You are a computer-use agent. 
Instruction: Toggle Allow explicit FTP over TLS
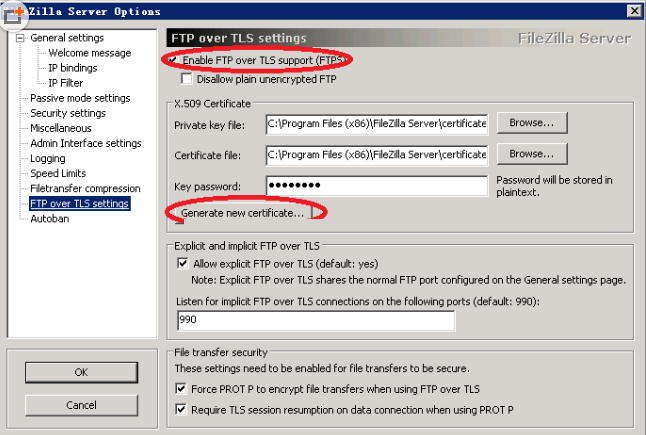tap(182, 263)
